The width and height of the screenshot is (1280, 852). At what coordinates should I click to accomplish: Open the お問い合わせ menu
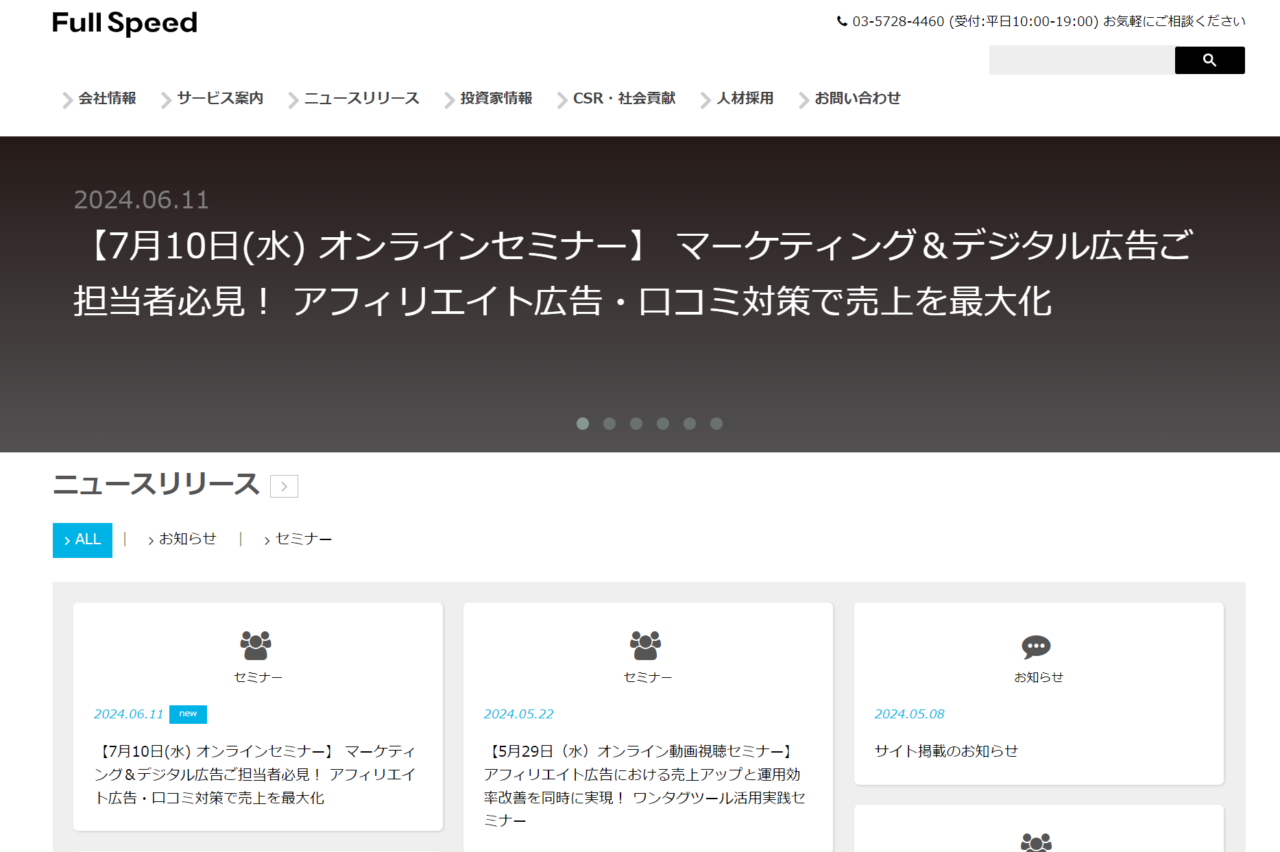[857, 98]
